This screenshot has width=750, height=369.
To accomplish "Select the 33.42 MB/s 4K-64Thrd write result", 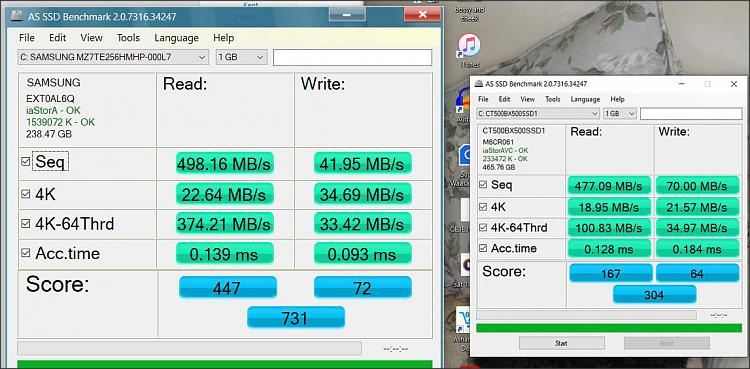I will pyautogui.click(x=363, y=224).
